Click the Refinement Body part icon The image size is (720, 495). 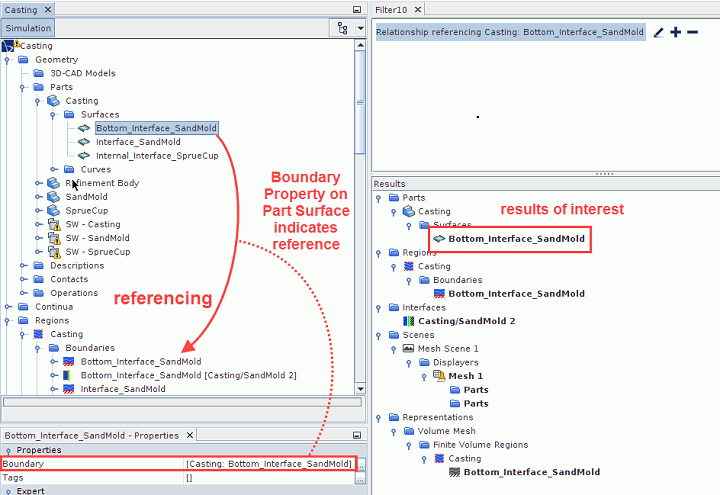53,183
